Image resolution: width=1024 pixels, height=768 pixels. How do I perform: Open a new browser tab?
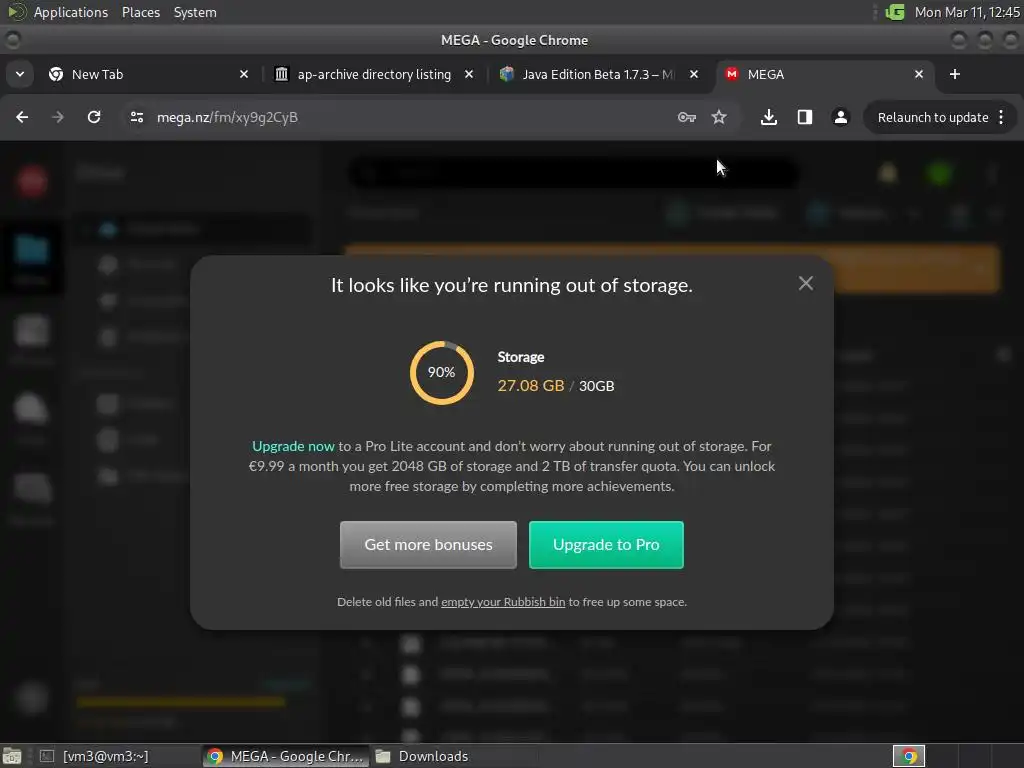[955, 74]
